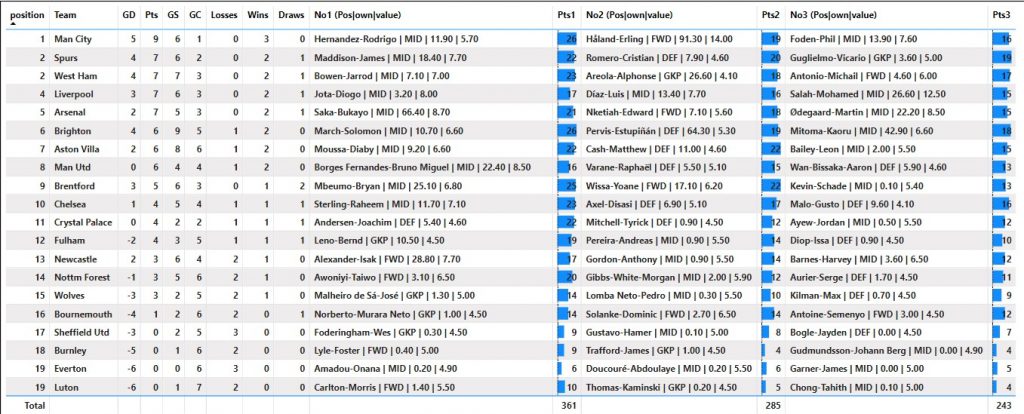This screenshot has height=414, width=1024.
Task: Click the Liverpool team name cell
Action: (x=72, y=93)
